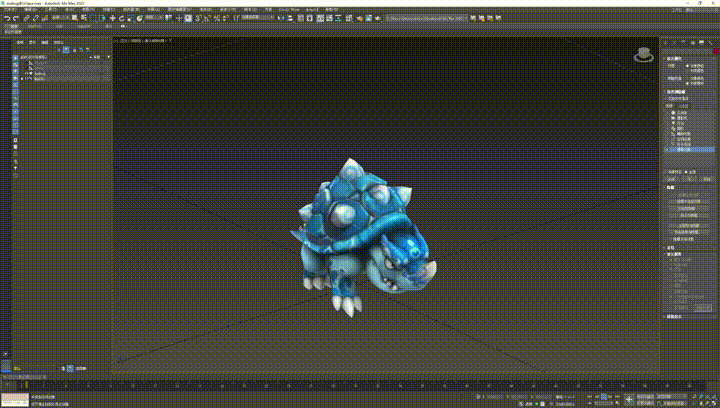Image resolution: width=720 pixels, height=408 pixels.
Task: Open the scene explorer Display menu
Action: coord(33,42)
